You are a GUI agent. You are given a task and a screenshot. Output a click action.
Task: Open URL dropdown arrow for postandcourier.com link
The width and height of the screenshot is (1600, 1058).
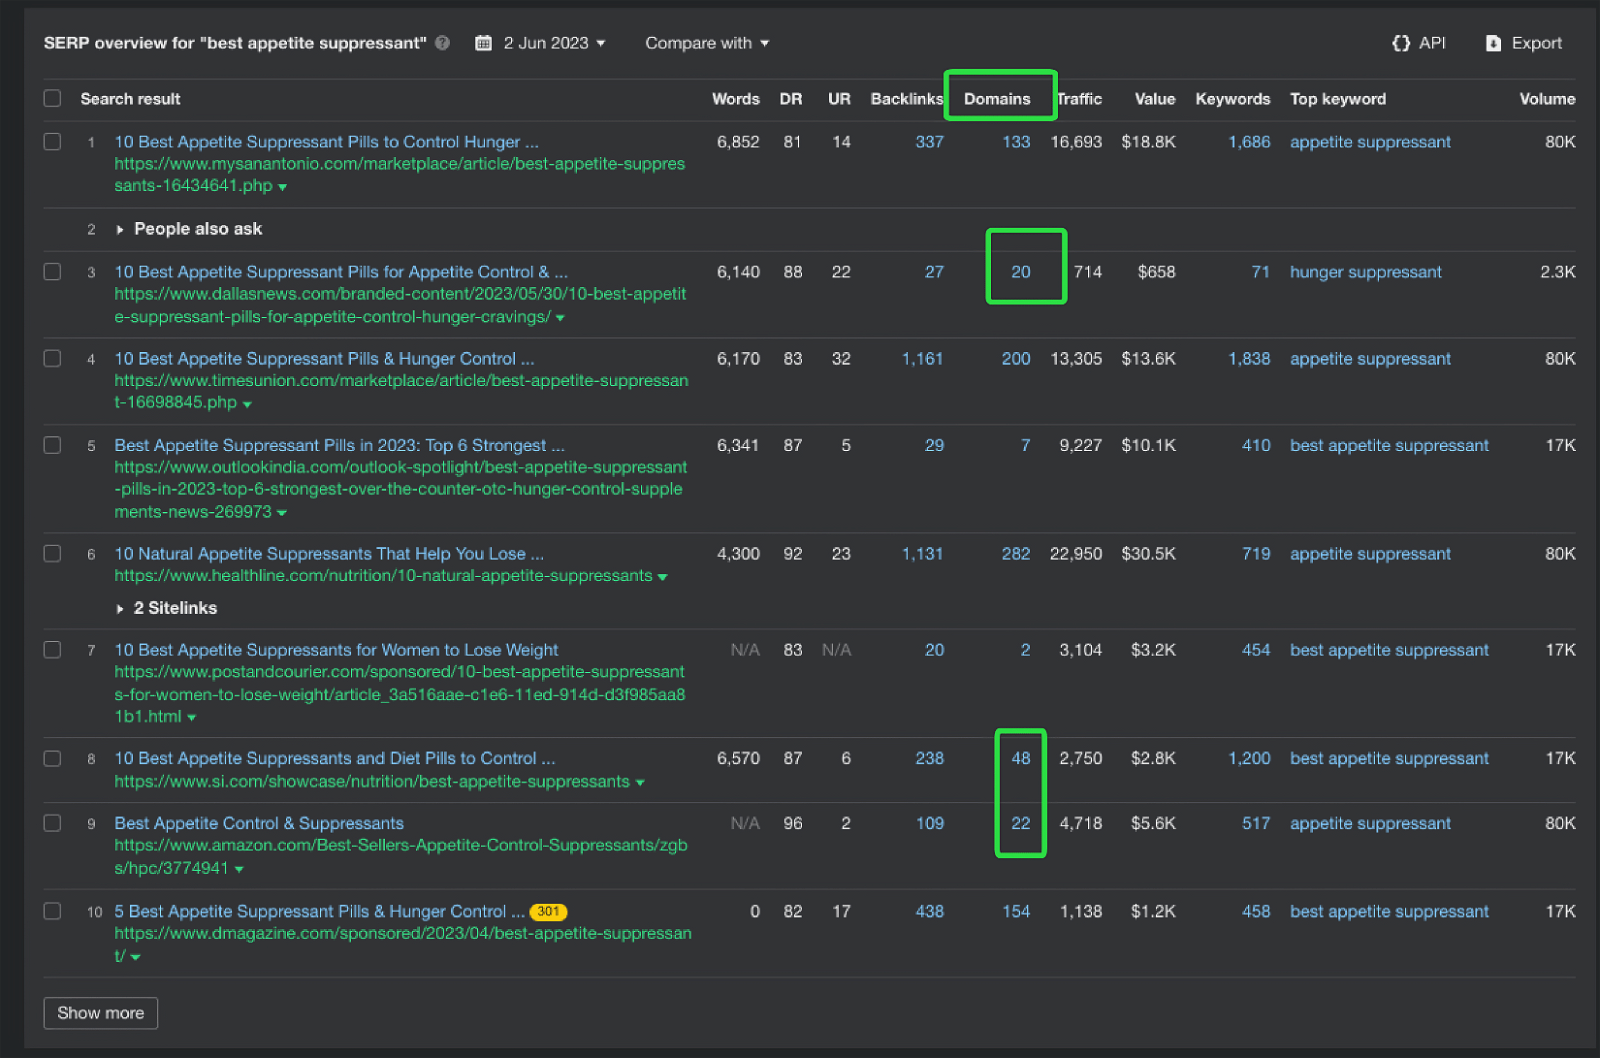(x=191, y=718)
